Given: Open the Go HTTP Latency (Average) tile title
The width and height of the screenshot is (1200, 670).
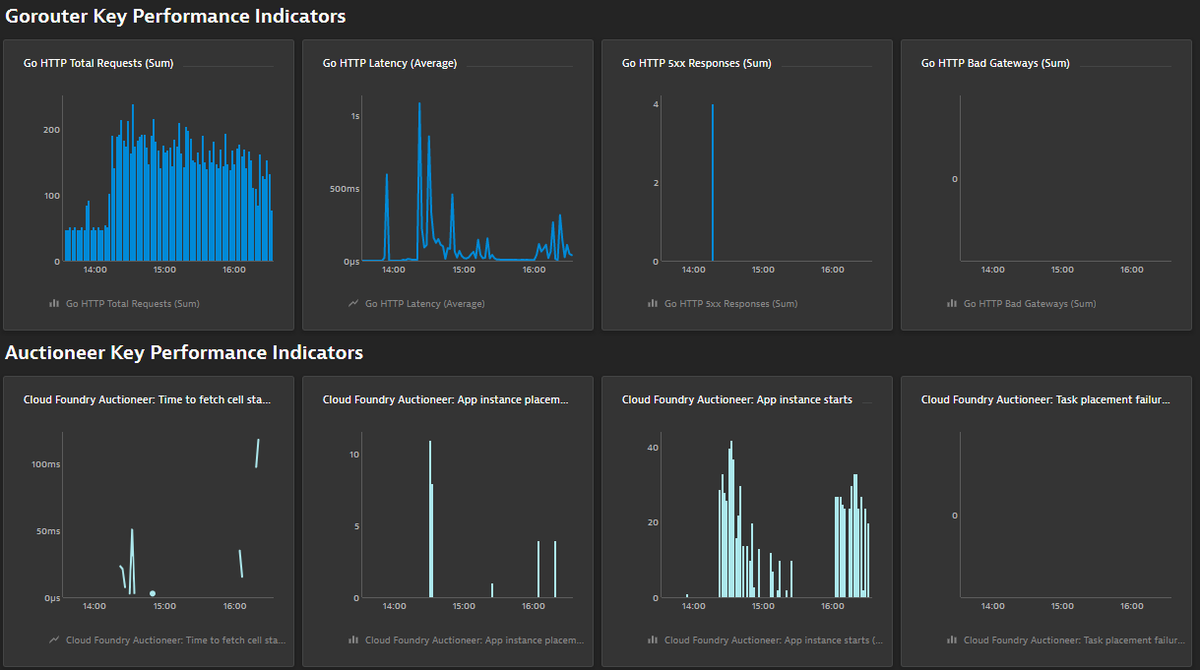Looking at the screenshot, I should point(389,63).
